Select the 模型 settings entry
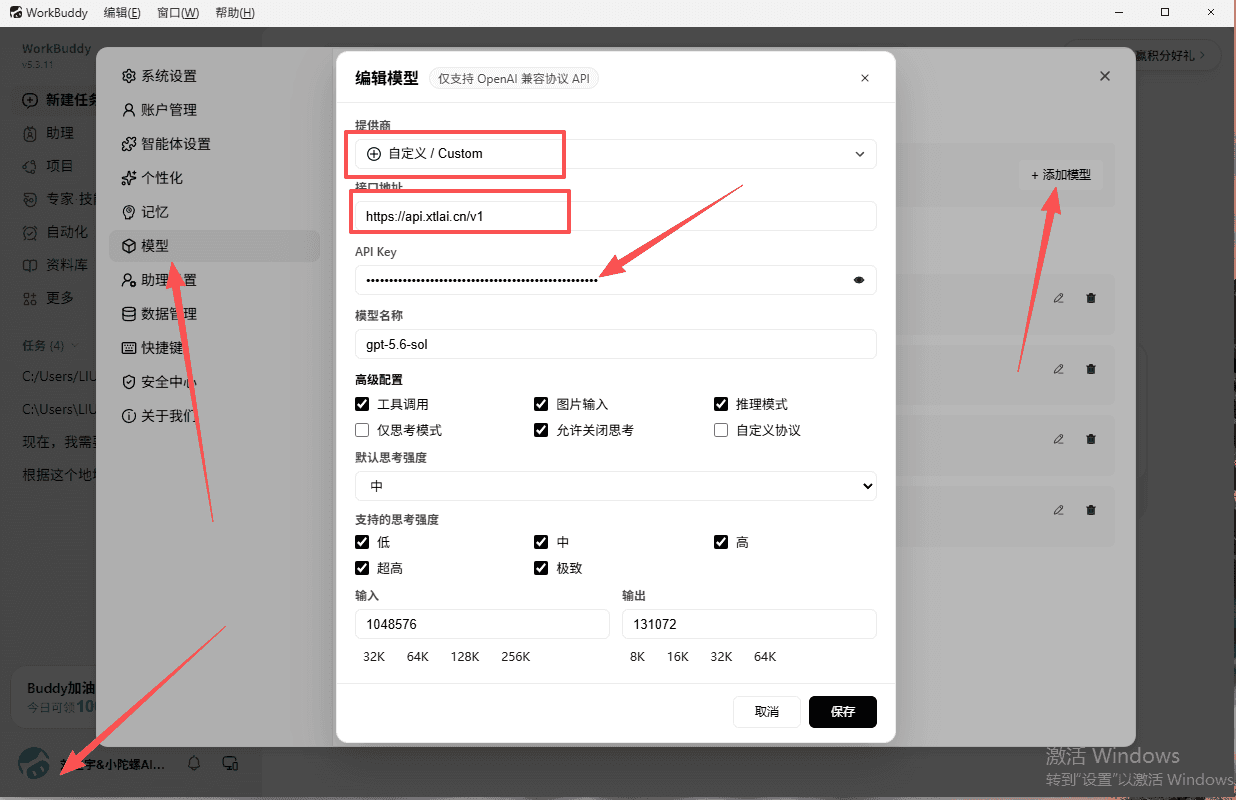The image size is (1236, 800). (214, 246)
